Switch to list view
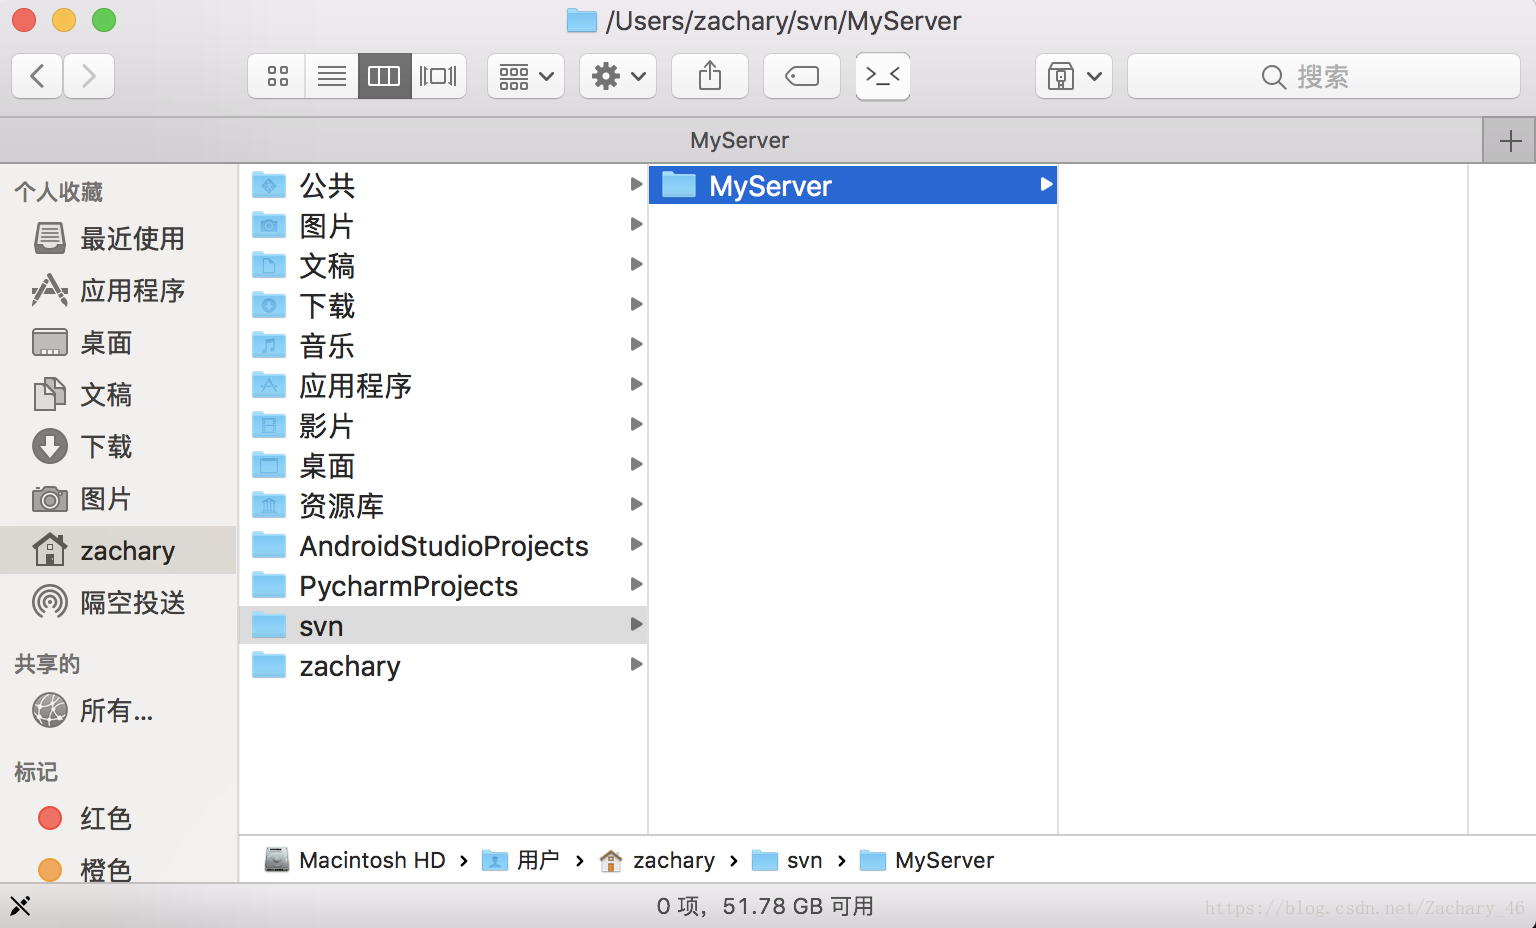Screen dimensions: 1536x928 tap(331, 76)
